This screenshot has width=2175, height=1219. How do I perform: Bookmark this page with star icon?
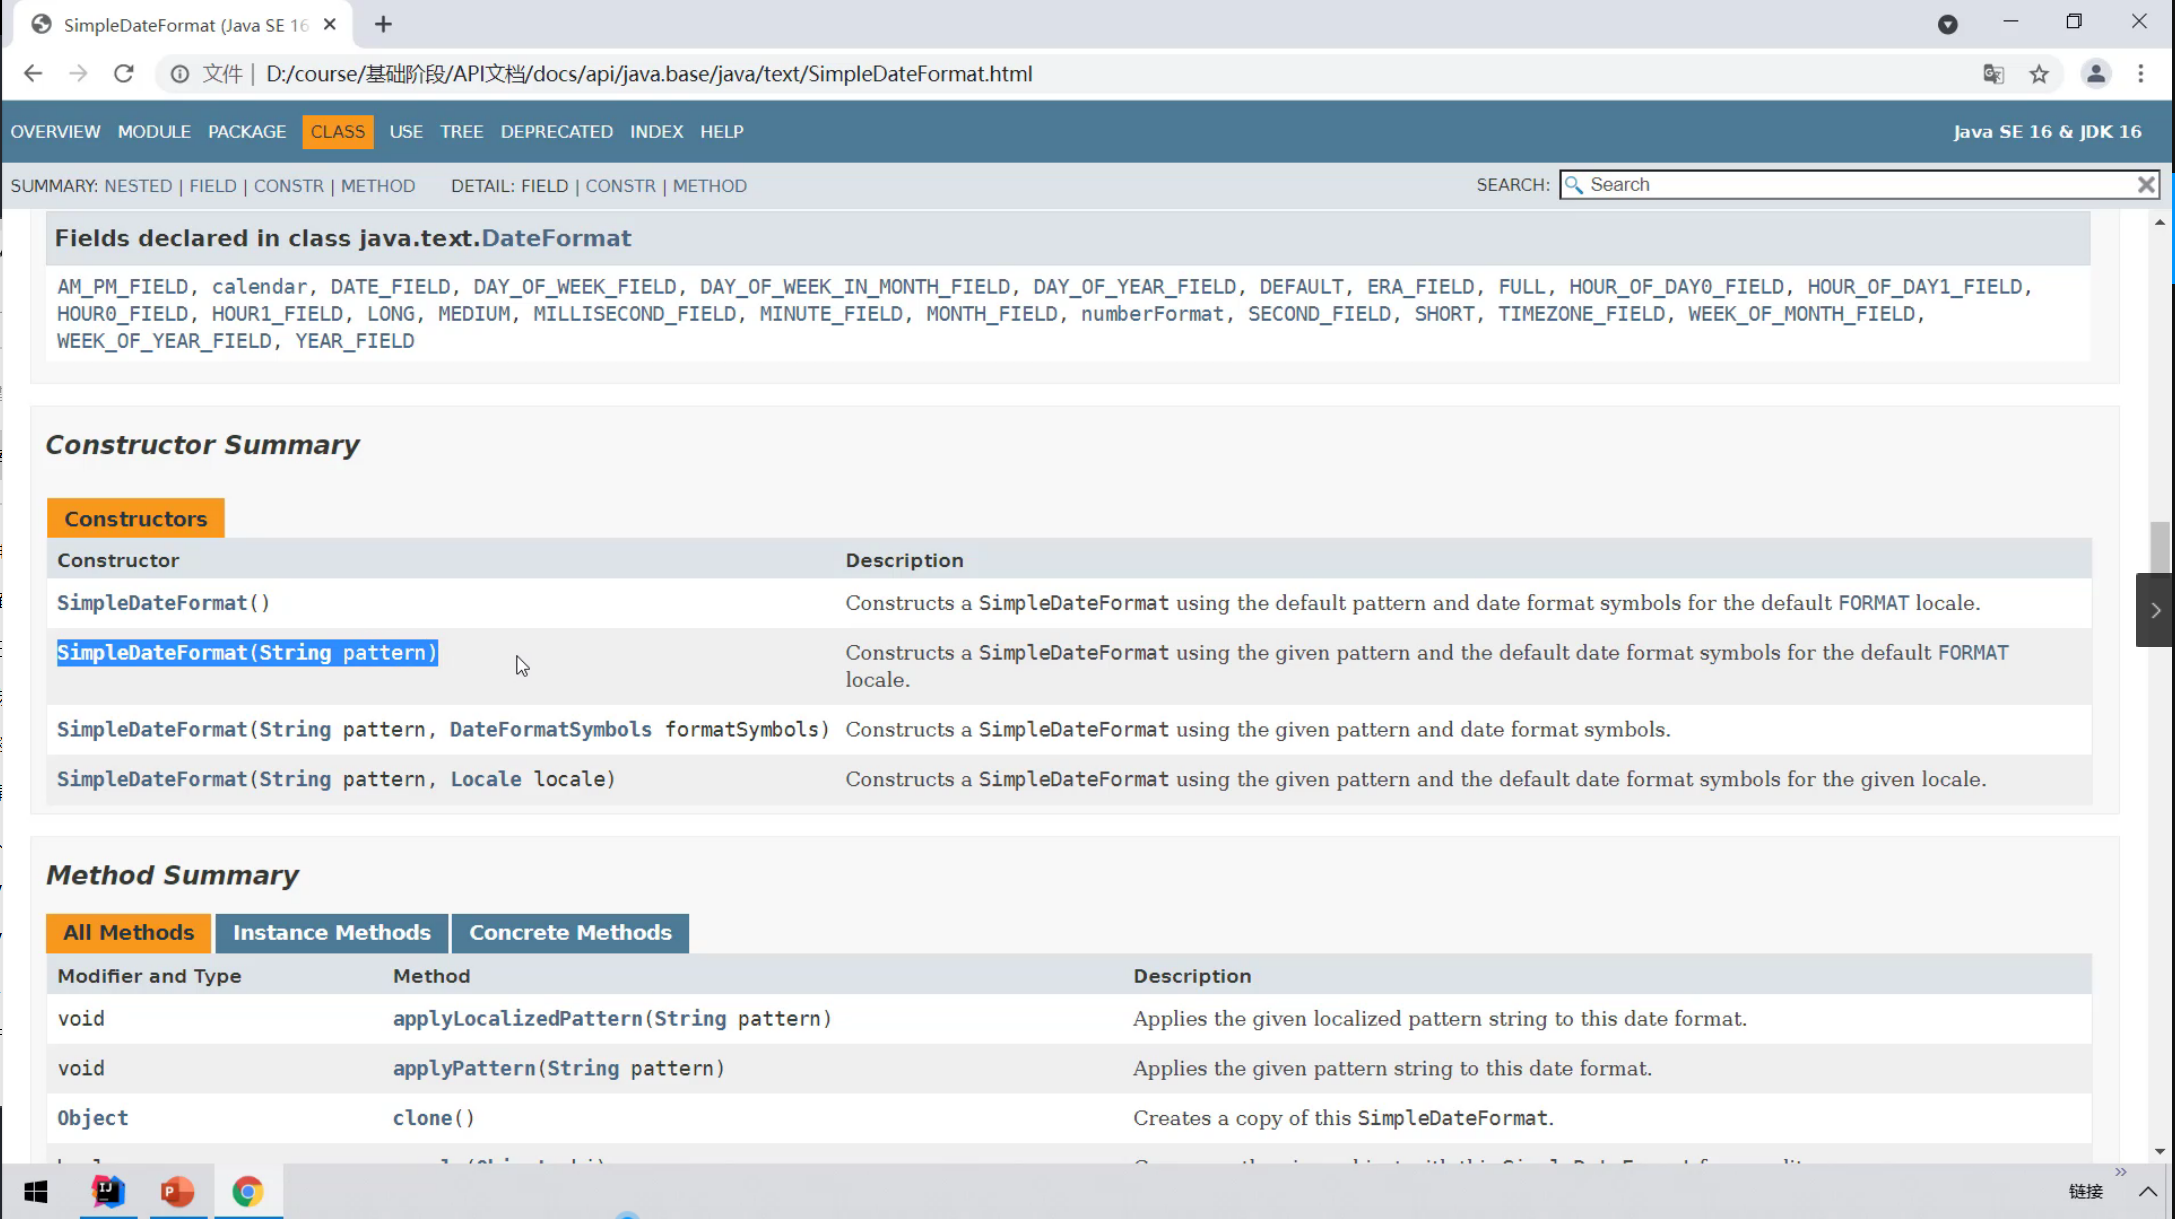(2039, 74)
